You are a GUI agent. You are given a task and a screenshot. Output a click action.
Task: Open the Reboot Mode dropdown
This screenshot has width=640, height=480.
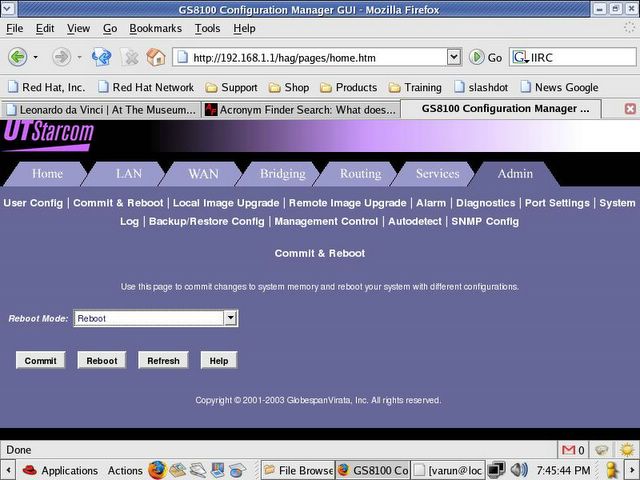point(156,318)
